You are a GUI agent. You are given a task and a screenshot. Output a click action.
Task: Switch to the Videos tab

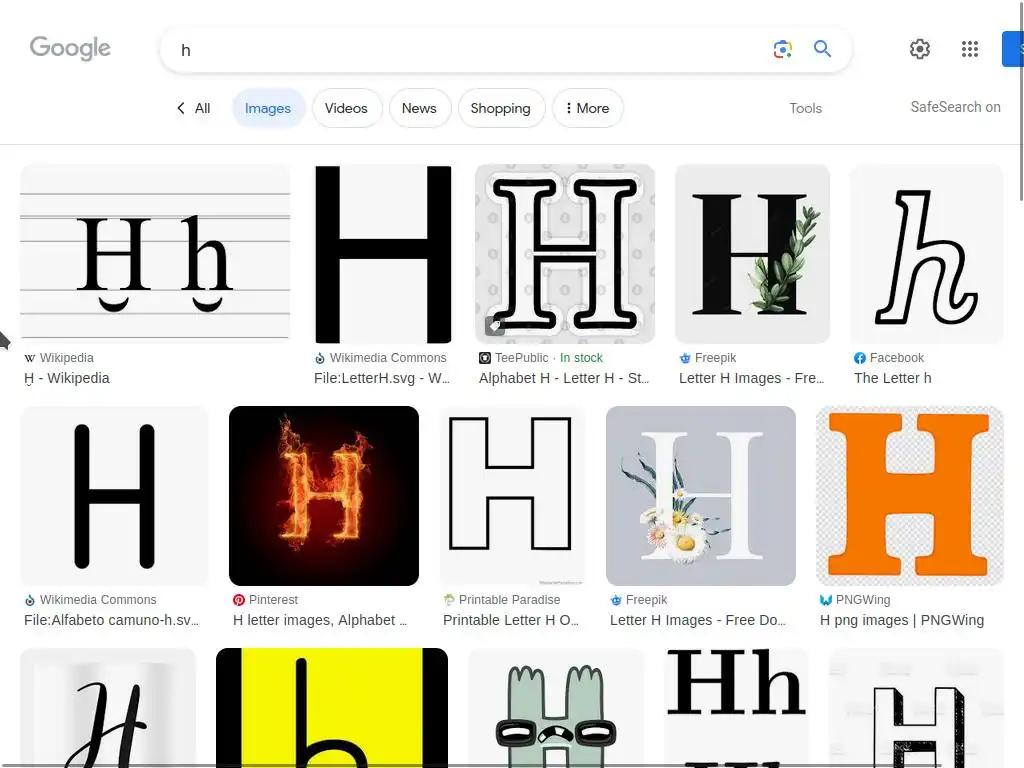tap(346, 108)
